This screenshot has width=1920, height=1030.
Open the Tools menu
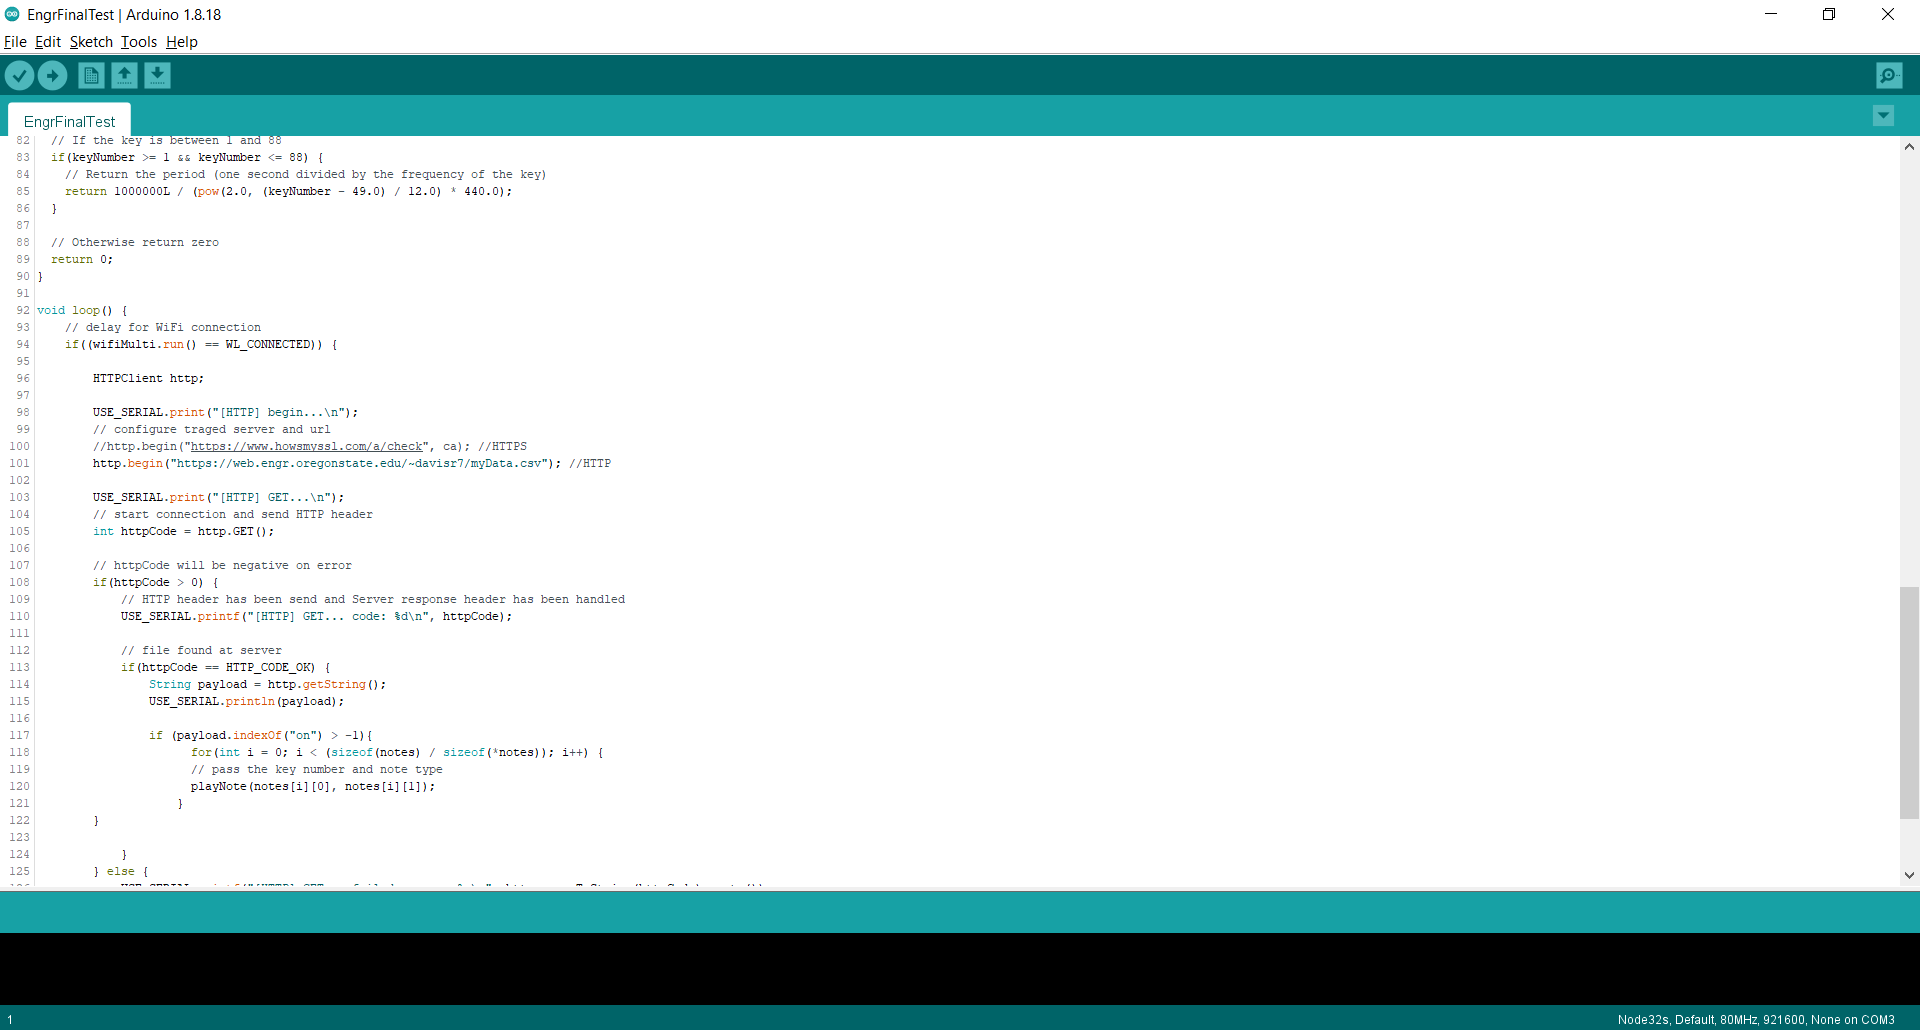139,42
